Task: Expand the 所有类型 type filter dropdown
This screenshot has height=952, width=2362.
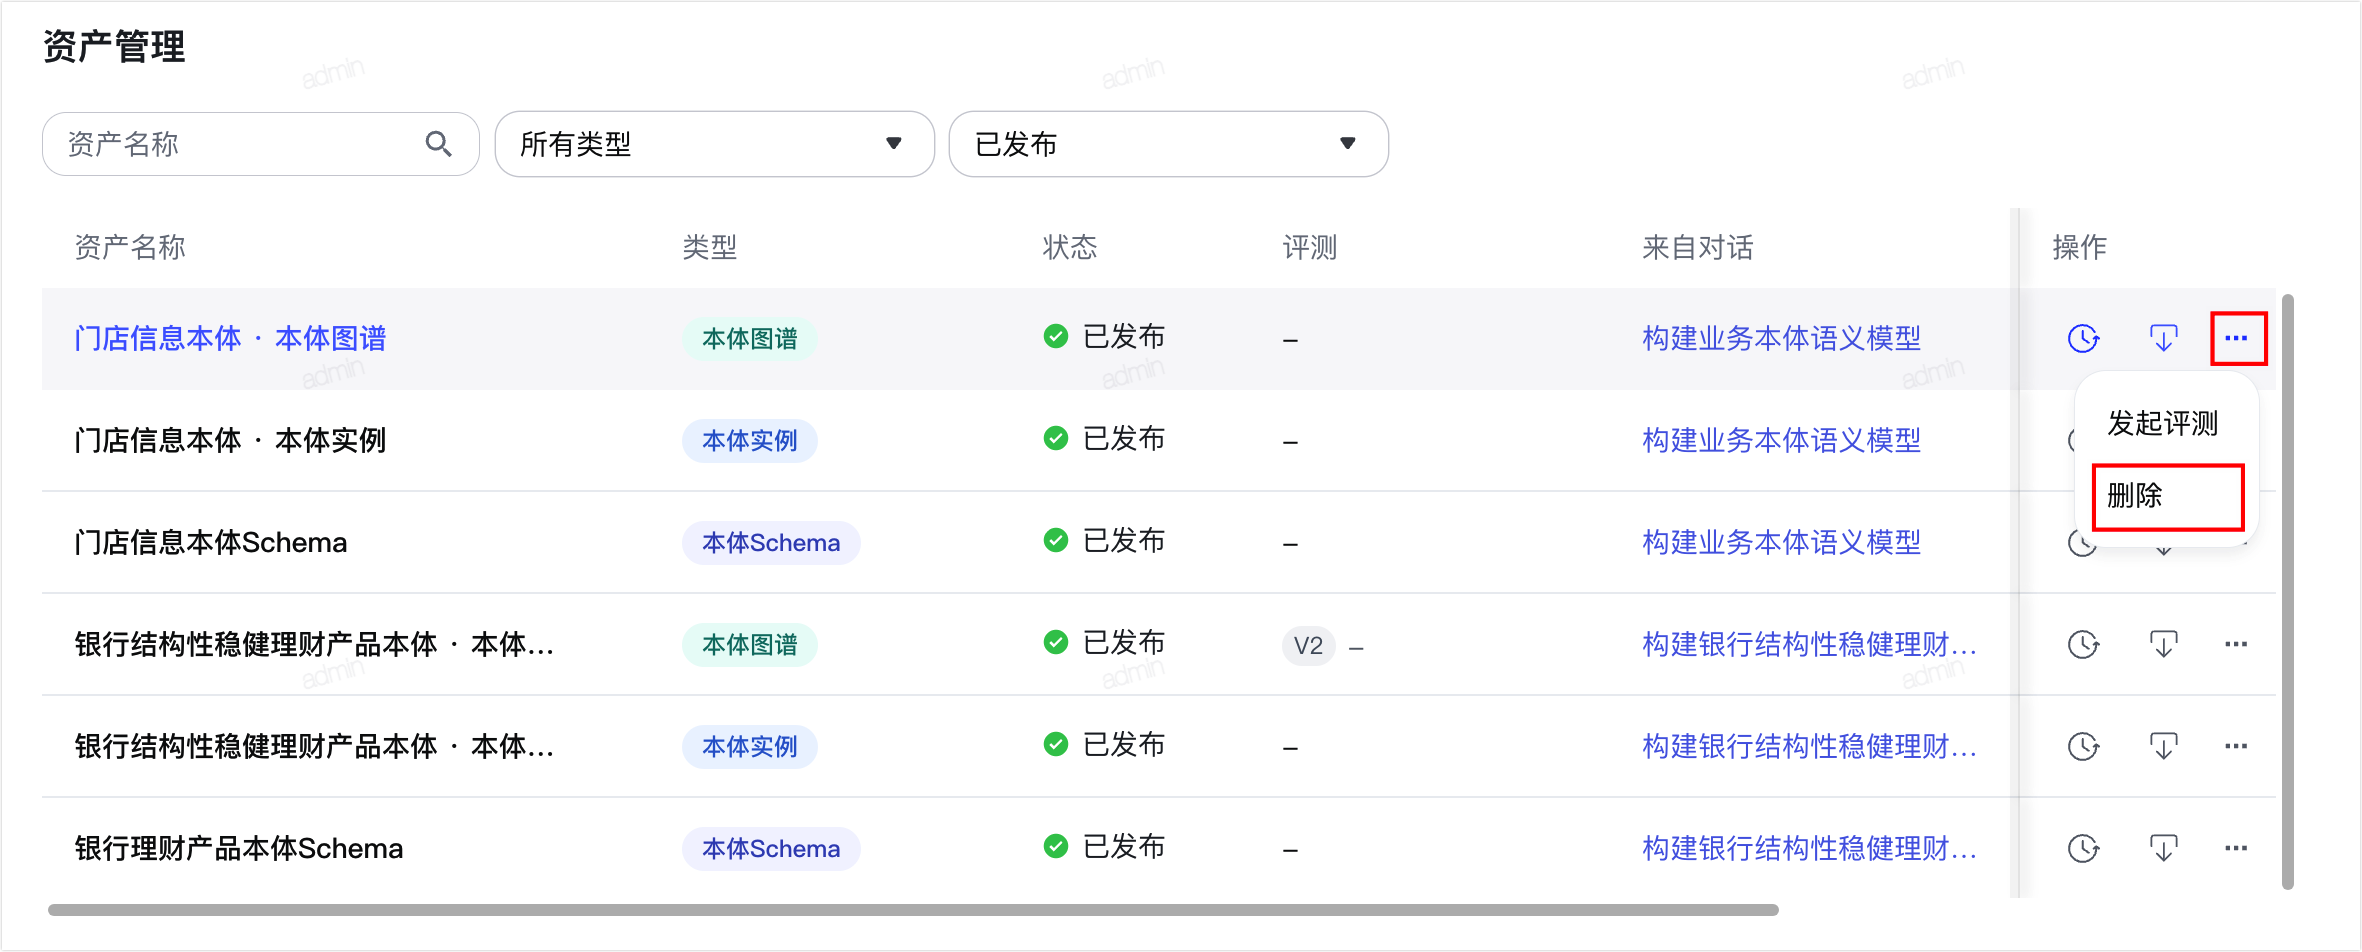Action: click(715, 144)
